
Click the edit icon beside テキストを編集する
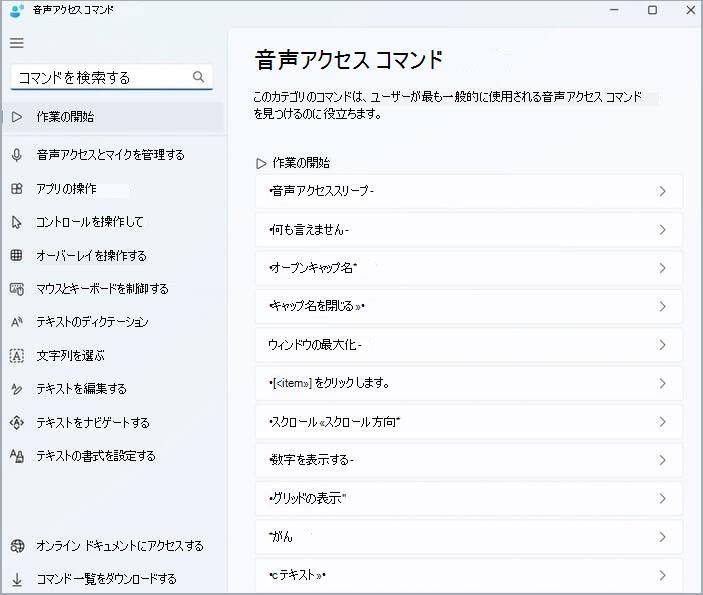click(17, 389)
